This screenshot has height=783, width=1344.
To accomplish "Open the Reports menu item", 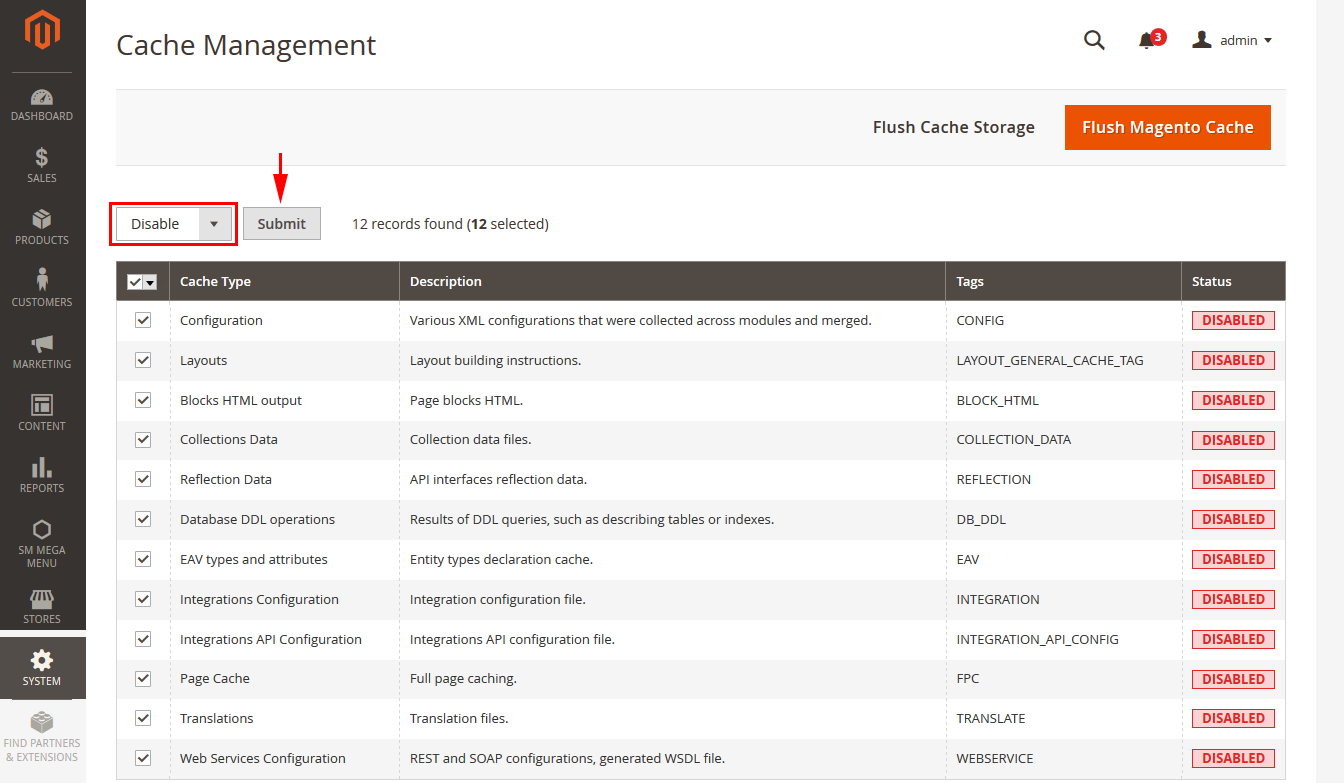I will tap(42, 473).
